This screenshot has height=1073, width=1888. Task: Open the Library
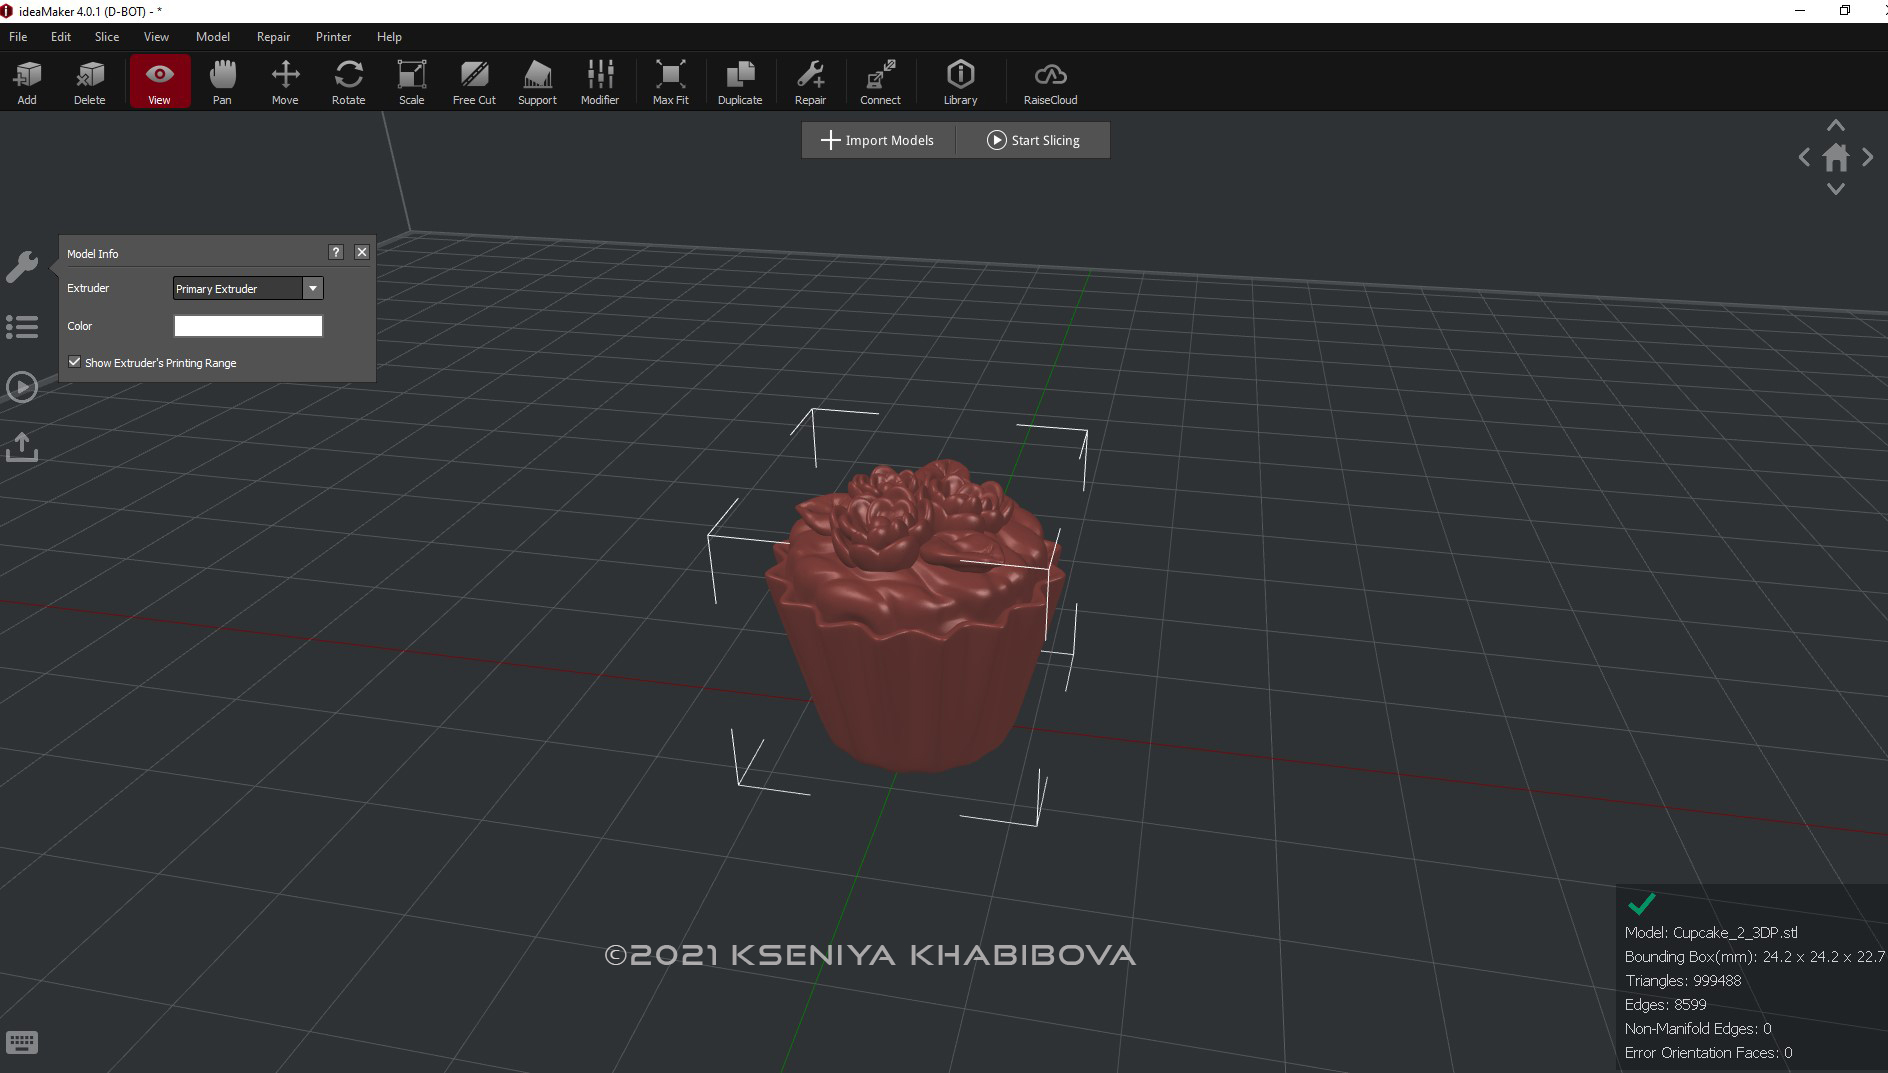click(x=960, y=81)
